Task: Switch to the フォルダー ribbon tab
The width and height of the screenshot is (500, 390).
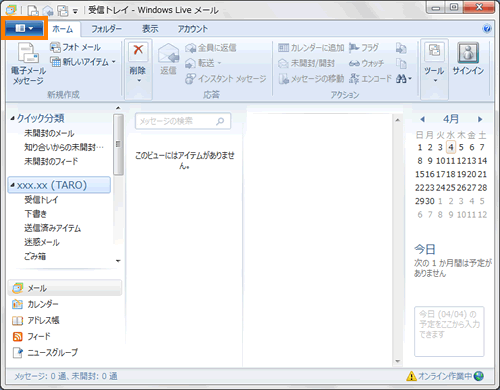Action: 106,29
